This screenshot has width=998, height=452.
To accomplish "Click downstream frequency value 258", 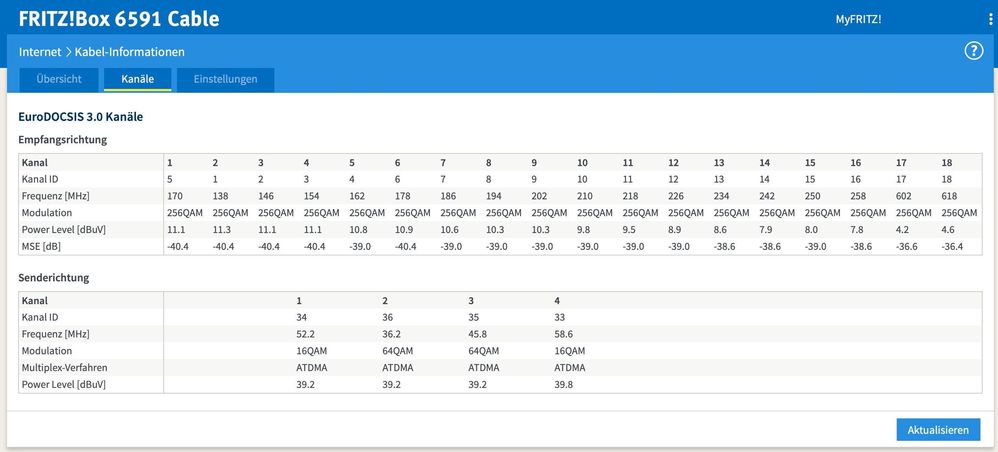I will point(859,196).
